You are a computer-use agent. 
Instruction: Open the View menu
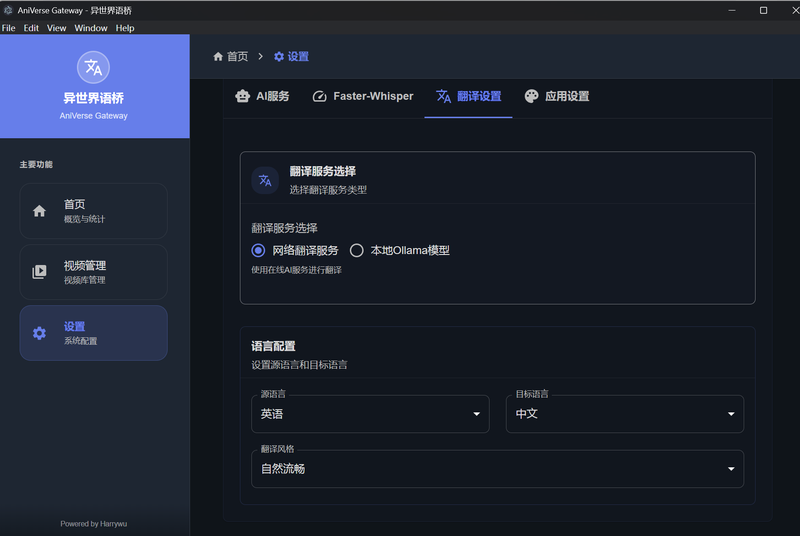coord(57,28)
